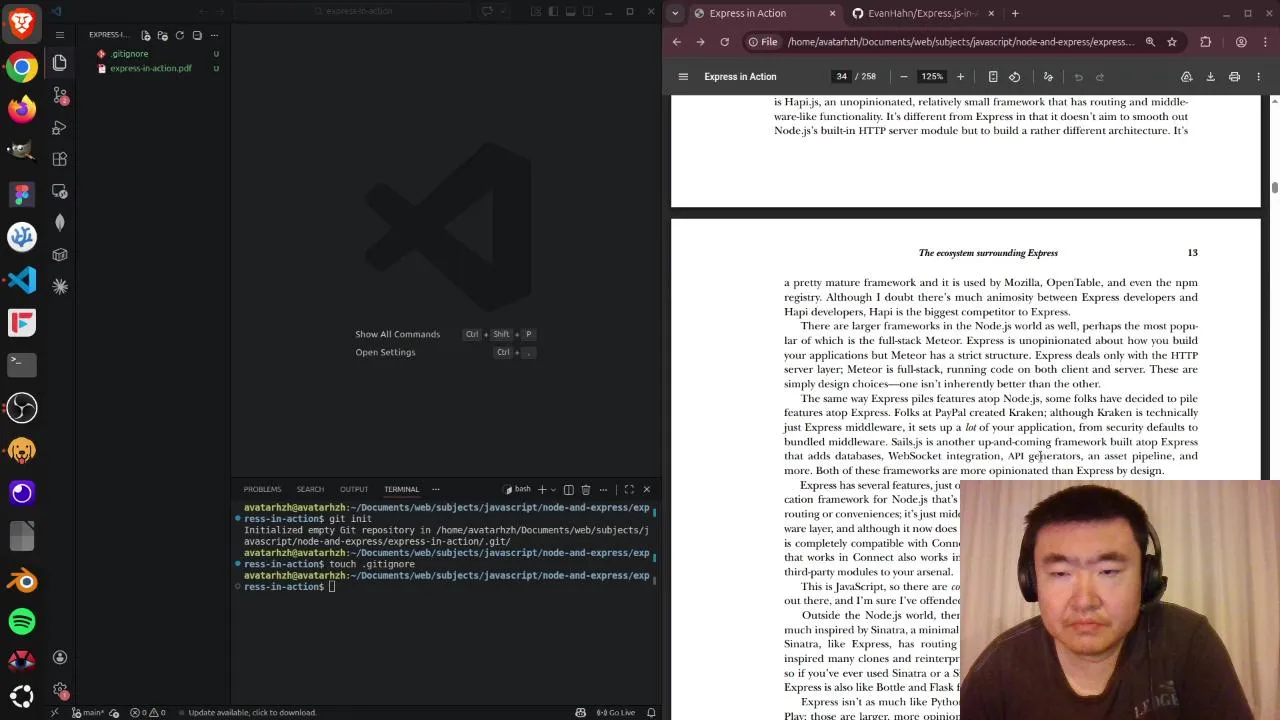
Task: Open the Source Control view in VS Code
Action: coord(59,96)
